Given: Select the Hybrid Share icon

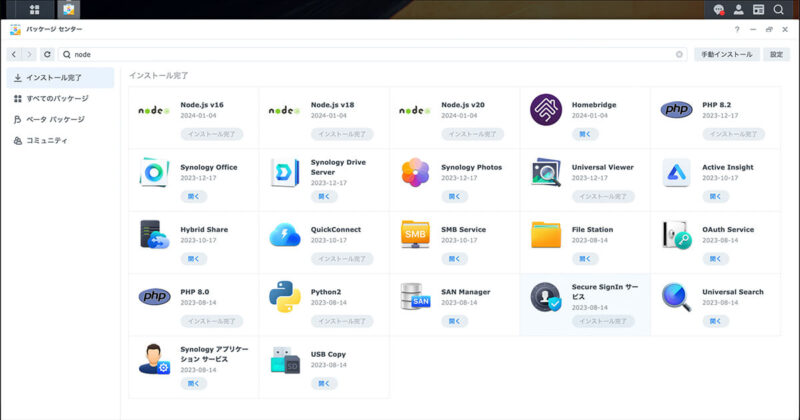Looking at the screenshot, I should 154,235.
